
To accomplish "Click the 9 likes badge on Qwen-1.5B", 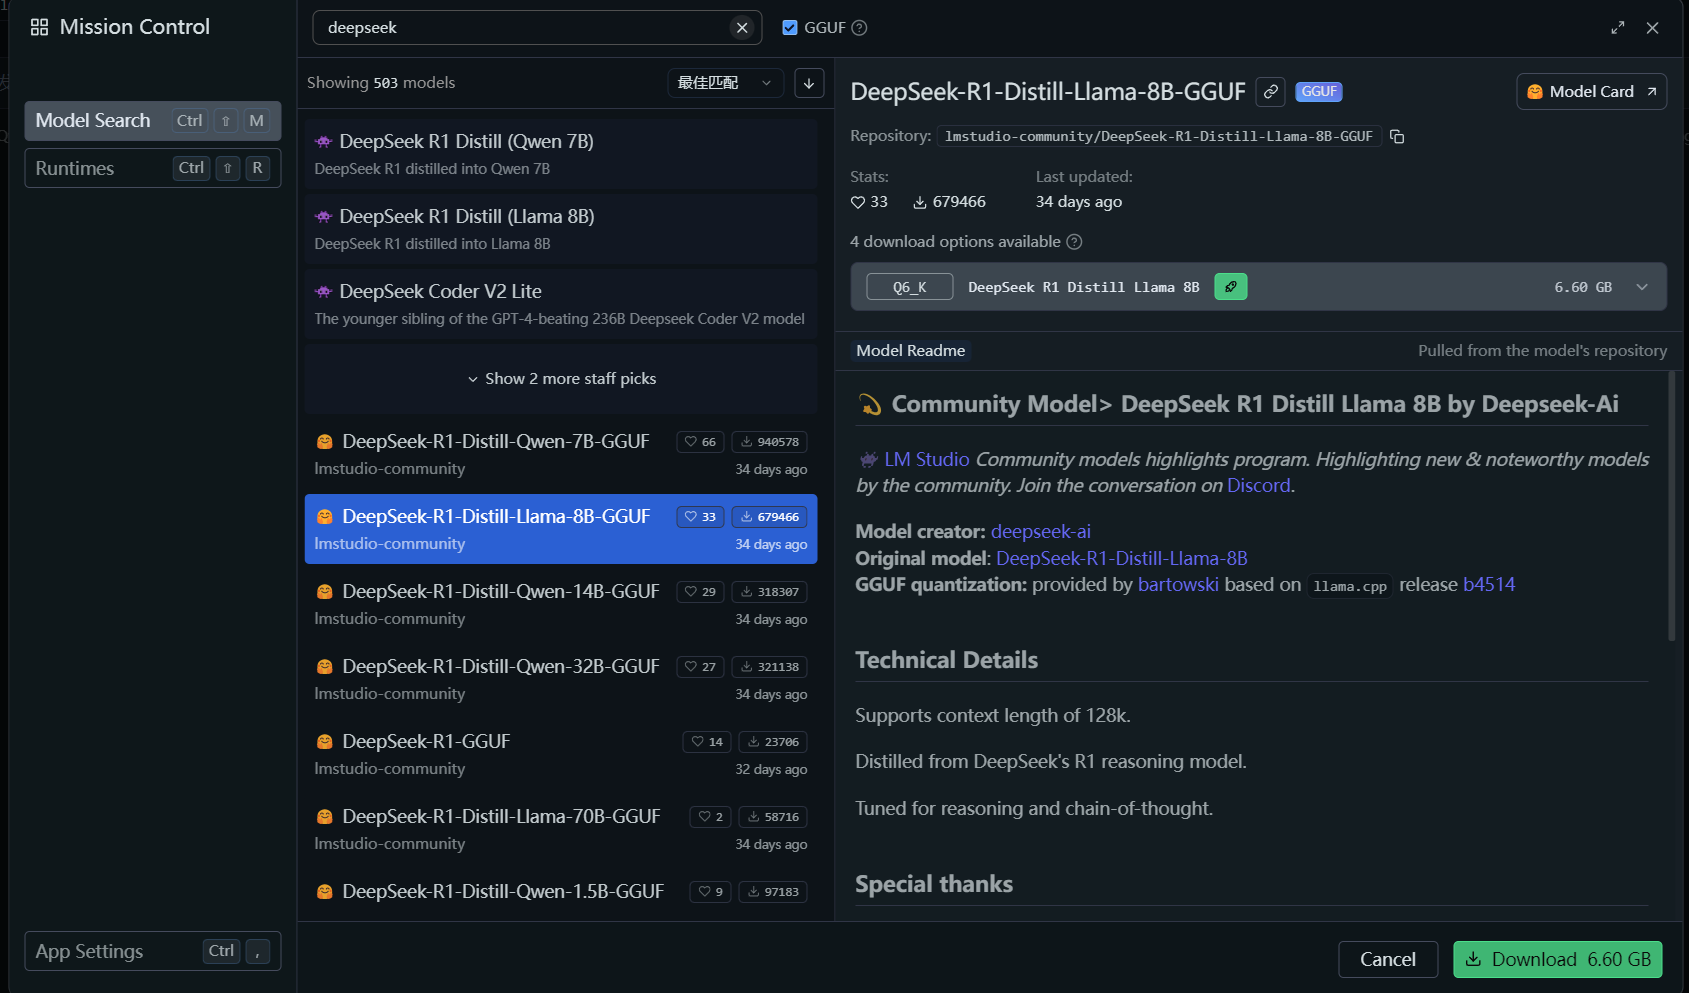I will tap(710, 892).
